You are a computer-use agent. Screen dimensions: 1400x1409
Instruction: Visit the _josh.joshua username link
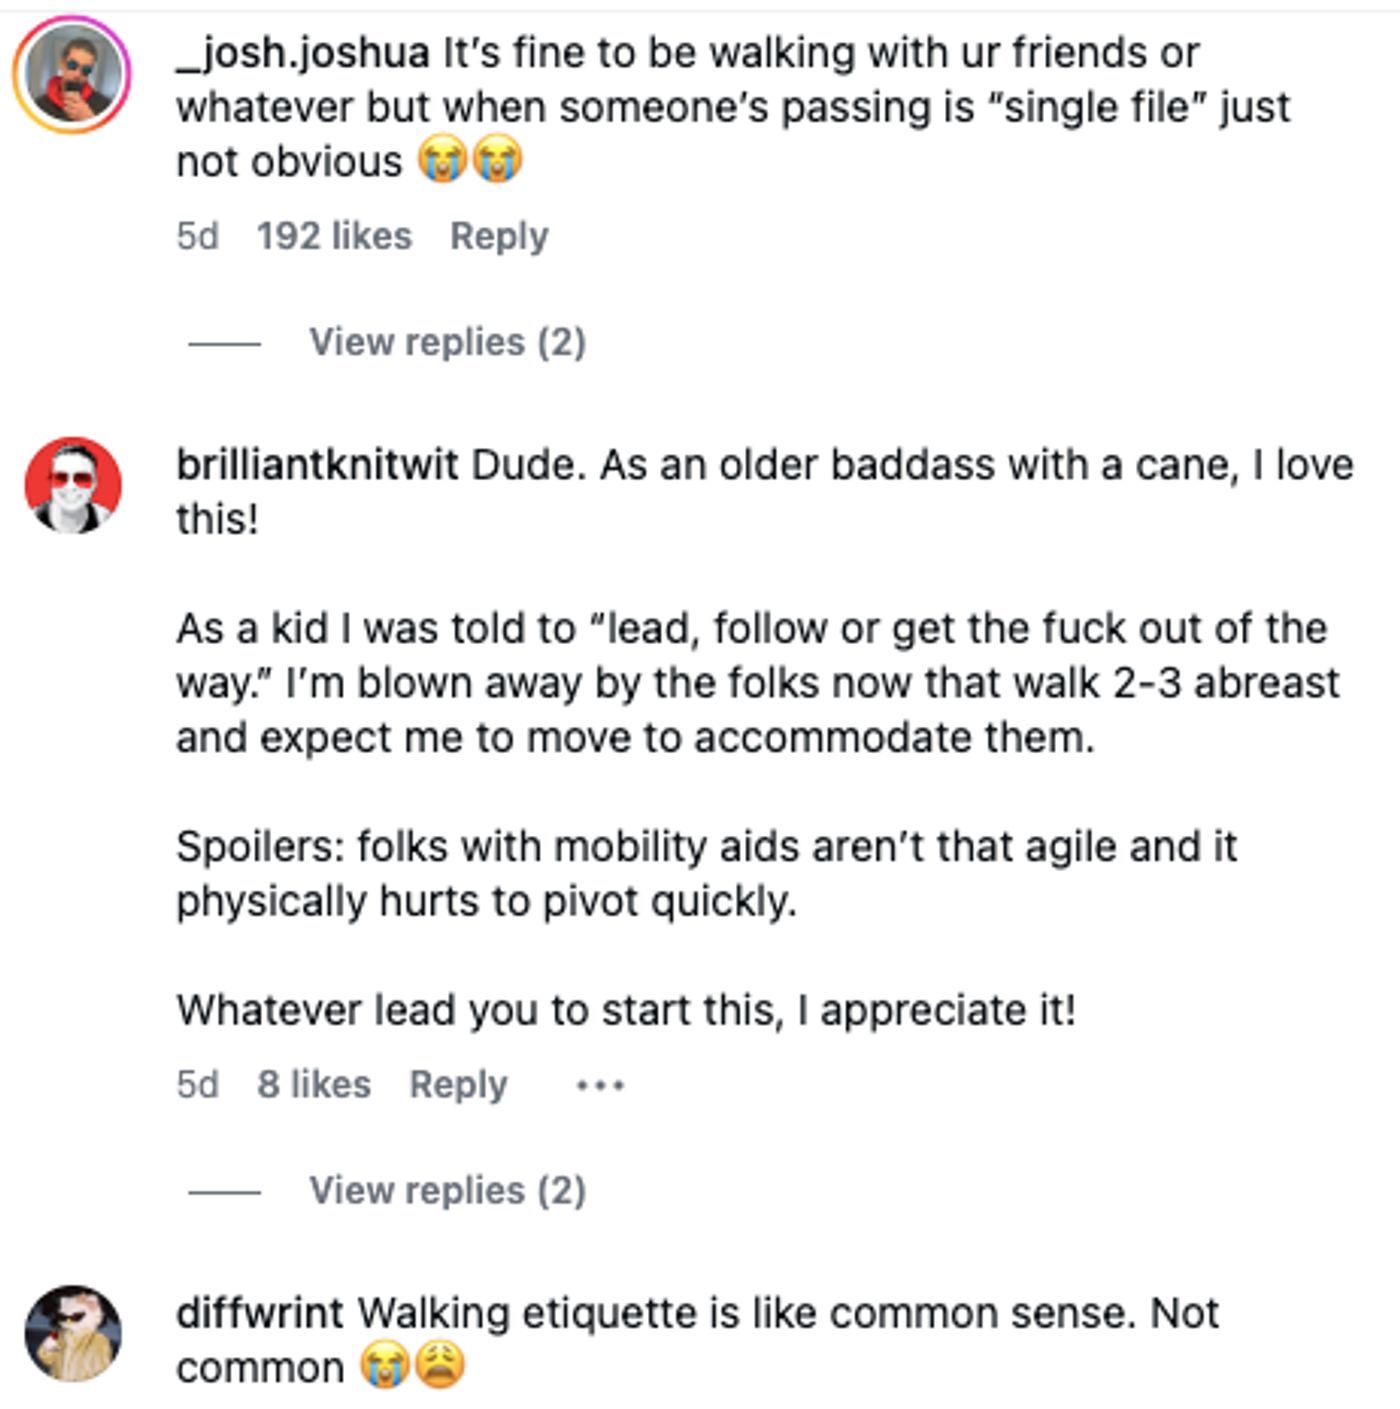coord(303,53)
